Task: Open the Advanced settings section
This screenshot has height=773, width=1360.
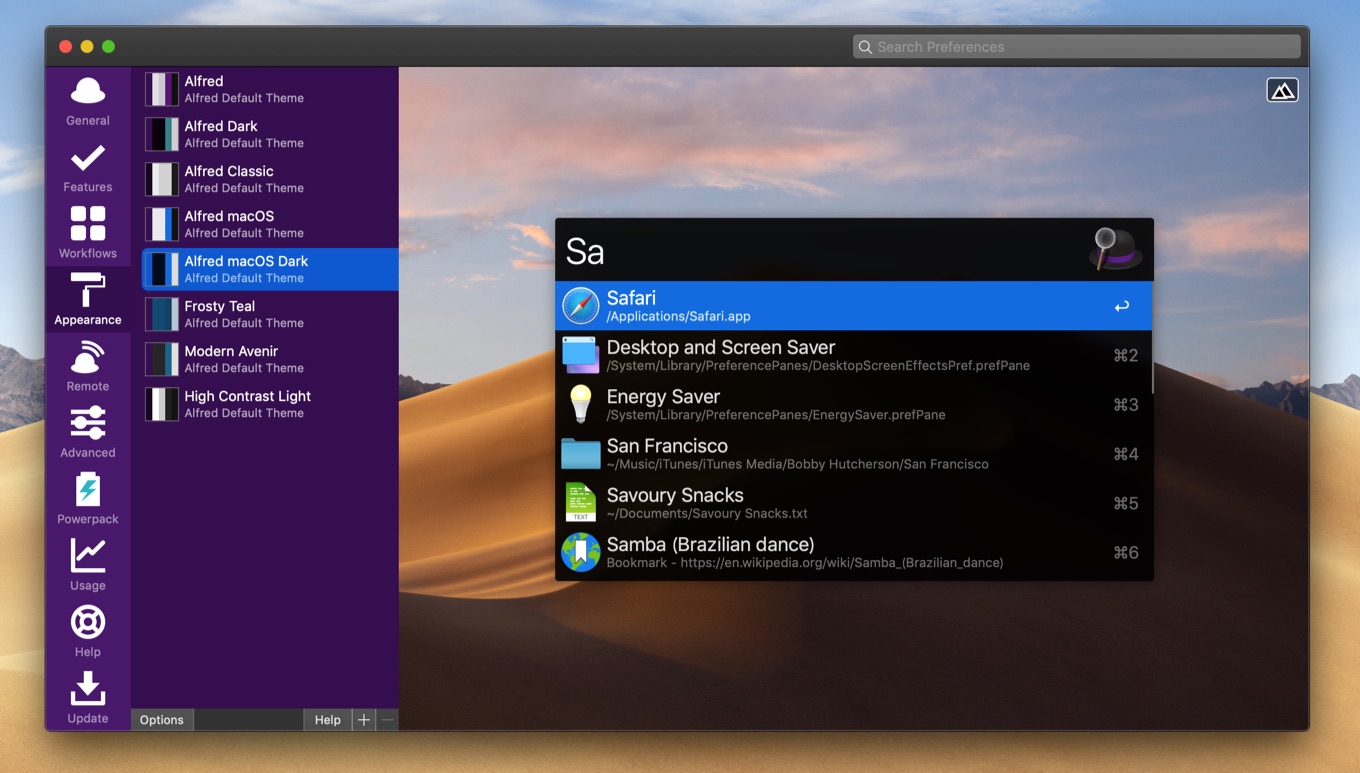Action: (x=88, y=432)
